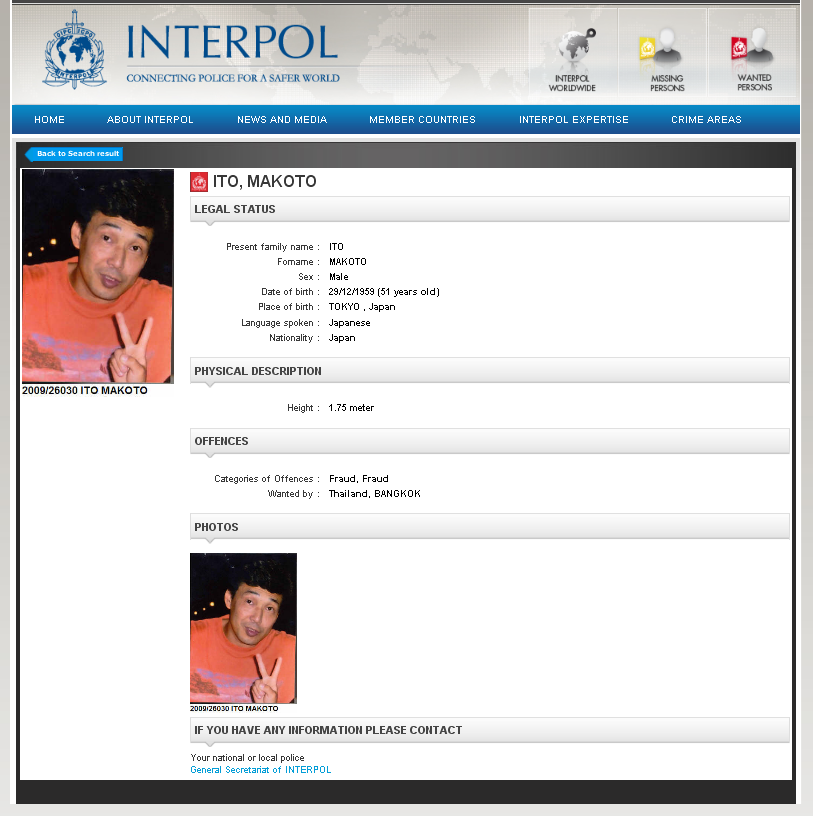This screenshot has height=816, width=813.
Task: Select Forname value MAKOTO
Action: (348, 262)
